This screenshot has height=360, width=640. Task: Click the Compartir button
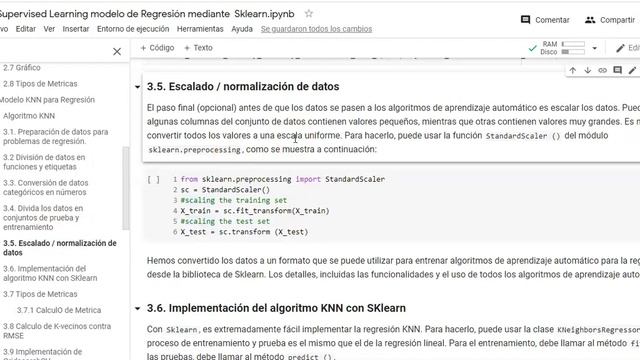pos(610,20)
